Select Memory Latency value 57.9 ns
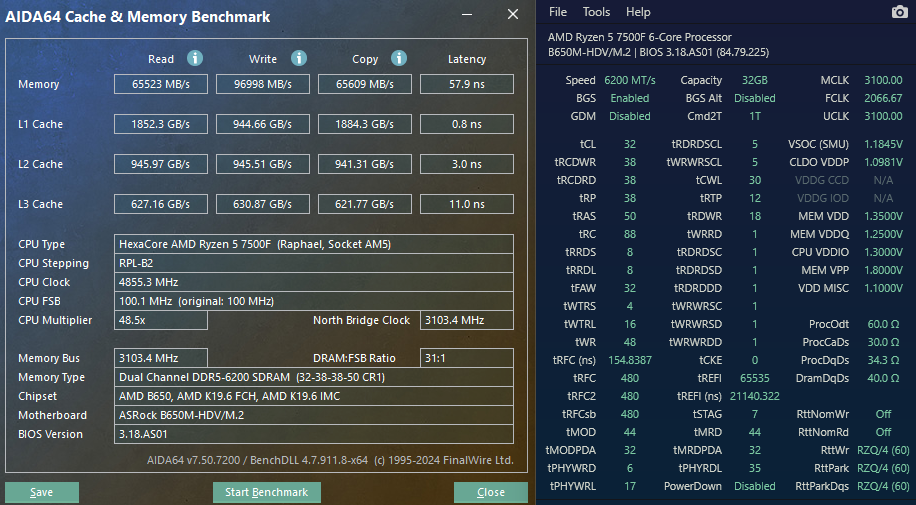 click(467, 84)
